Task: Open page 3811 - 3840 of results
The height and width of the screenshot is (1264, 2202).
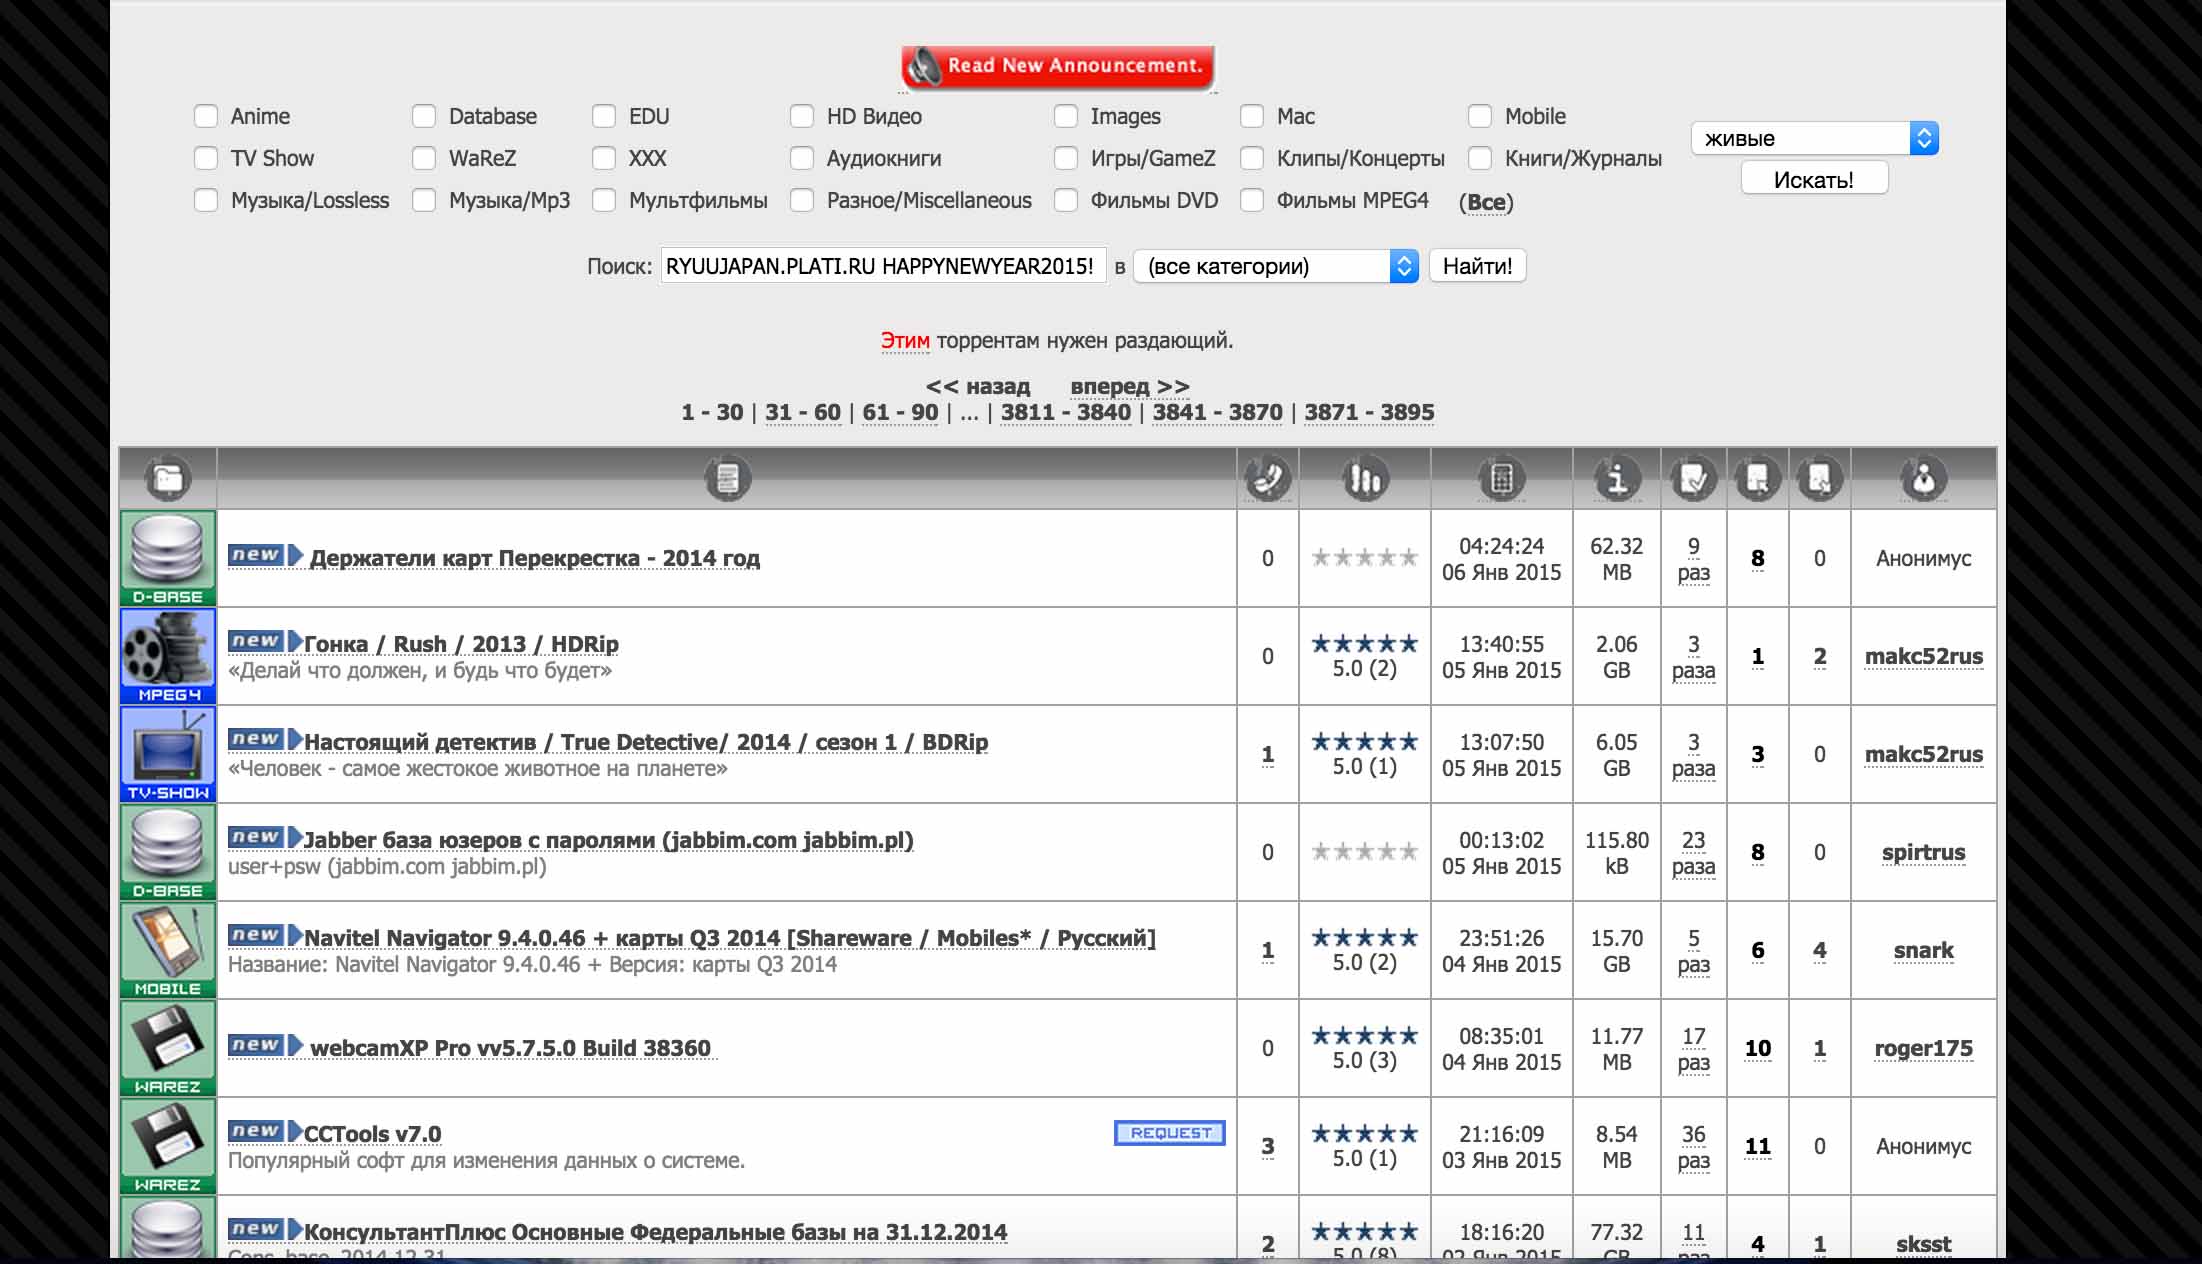Action: click(1064, 412)
